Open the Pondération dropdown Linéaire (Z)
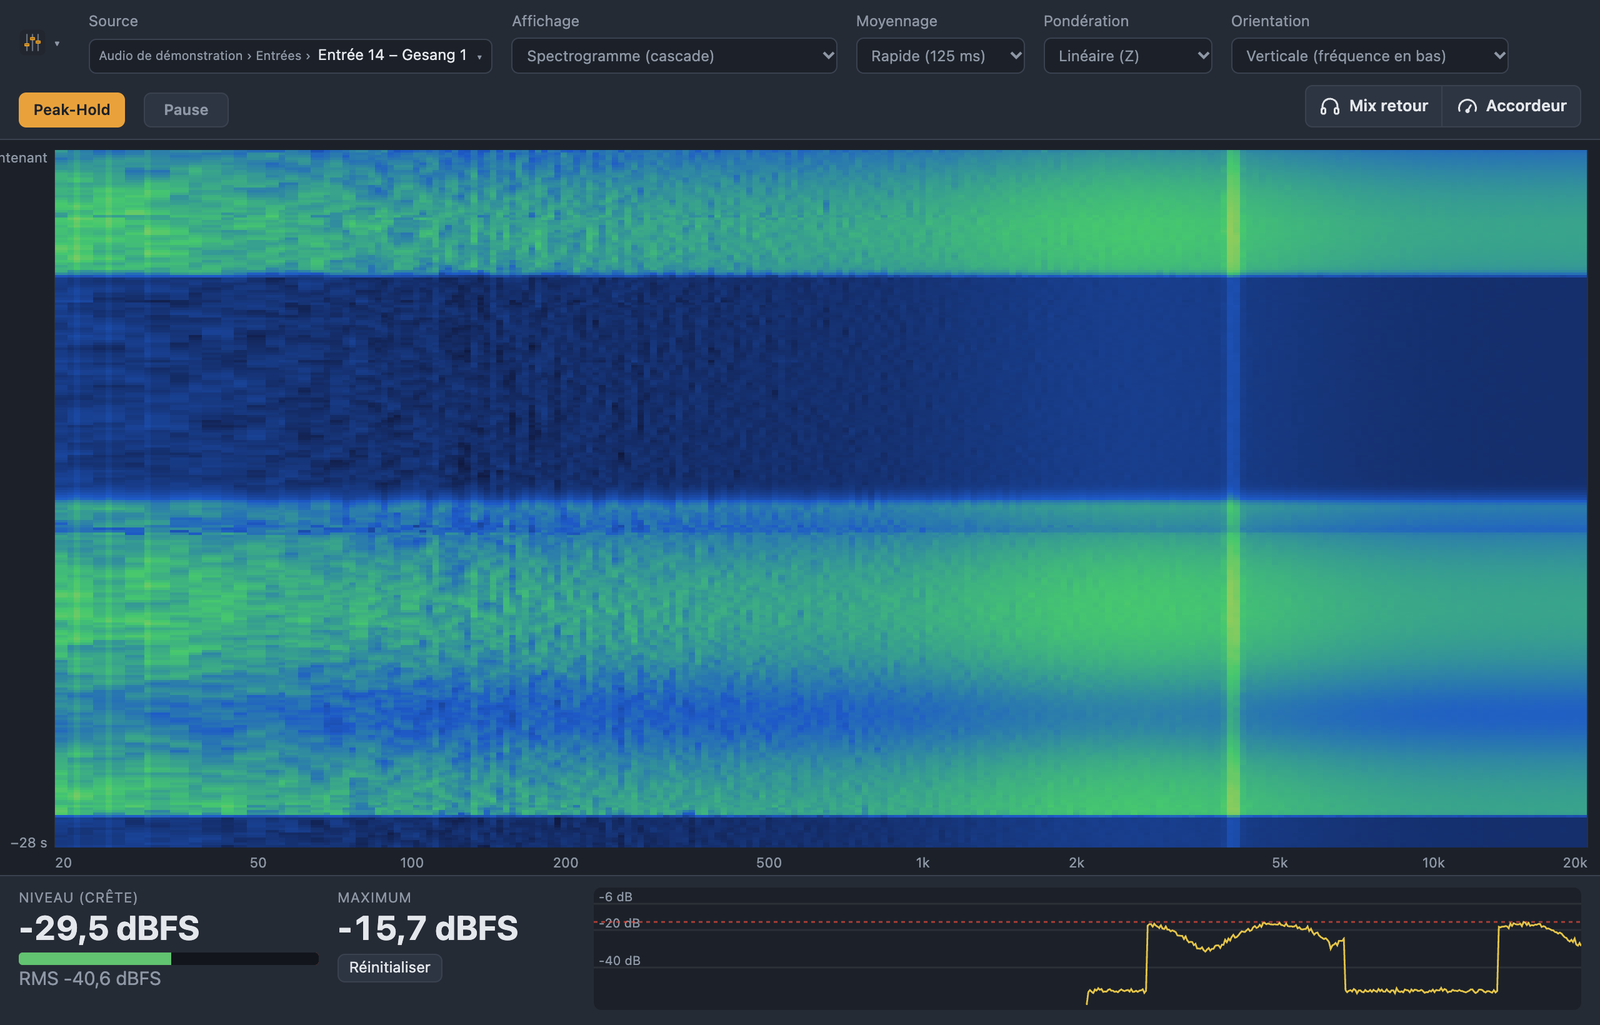 point(1128,56)
